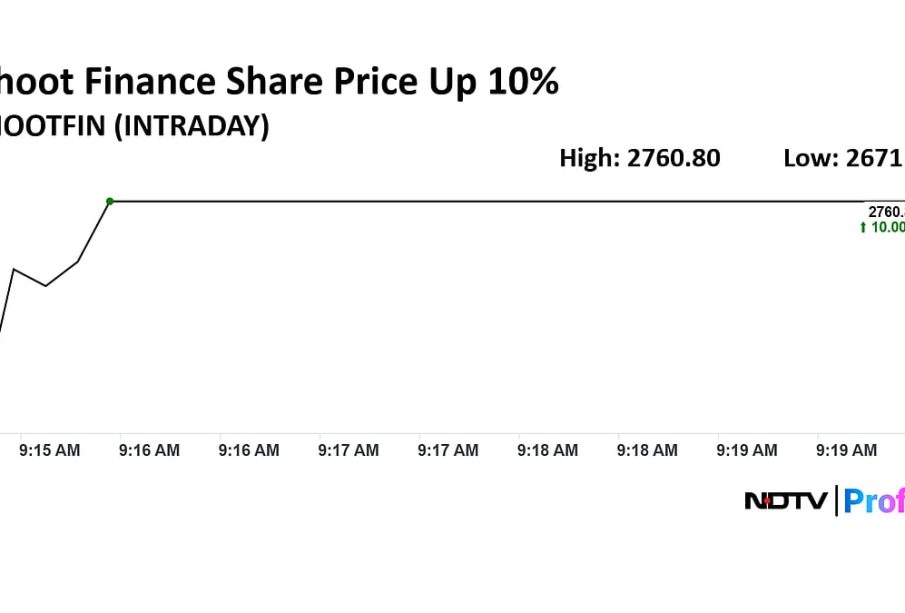905x613 pixels.
Task: Click the 9:15 AM time axis label
Action: [50, 451]
